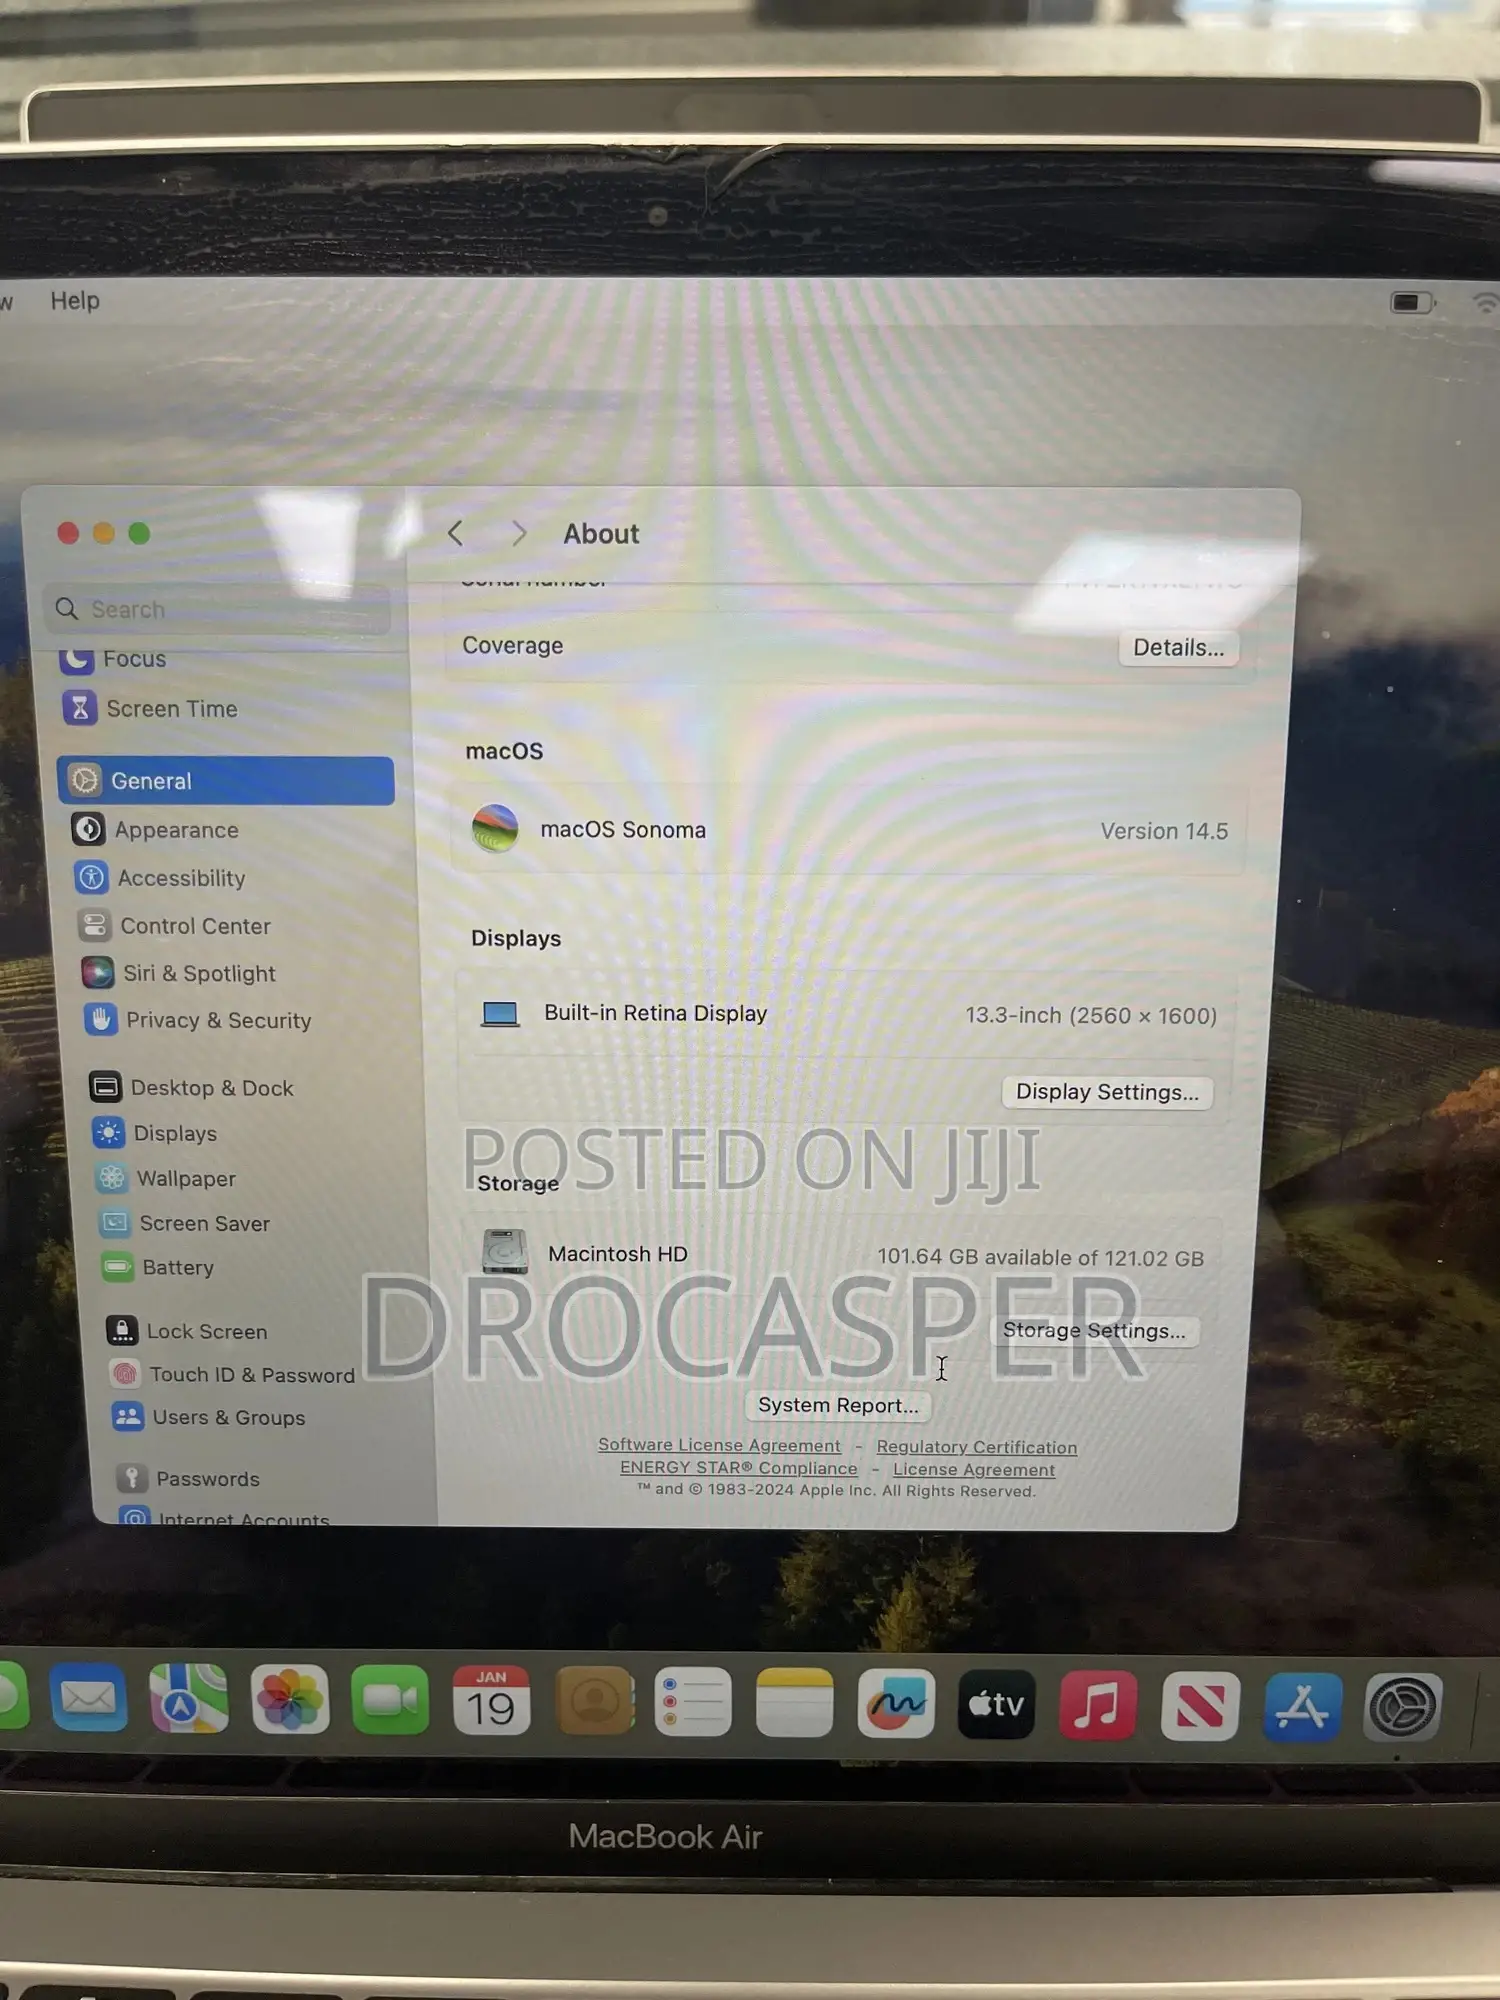Open Siri & Spotlight settings
Image resolution: width=1500 pixels, height=2000 pixels.
click(x=178, y=973)
